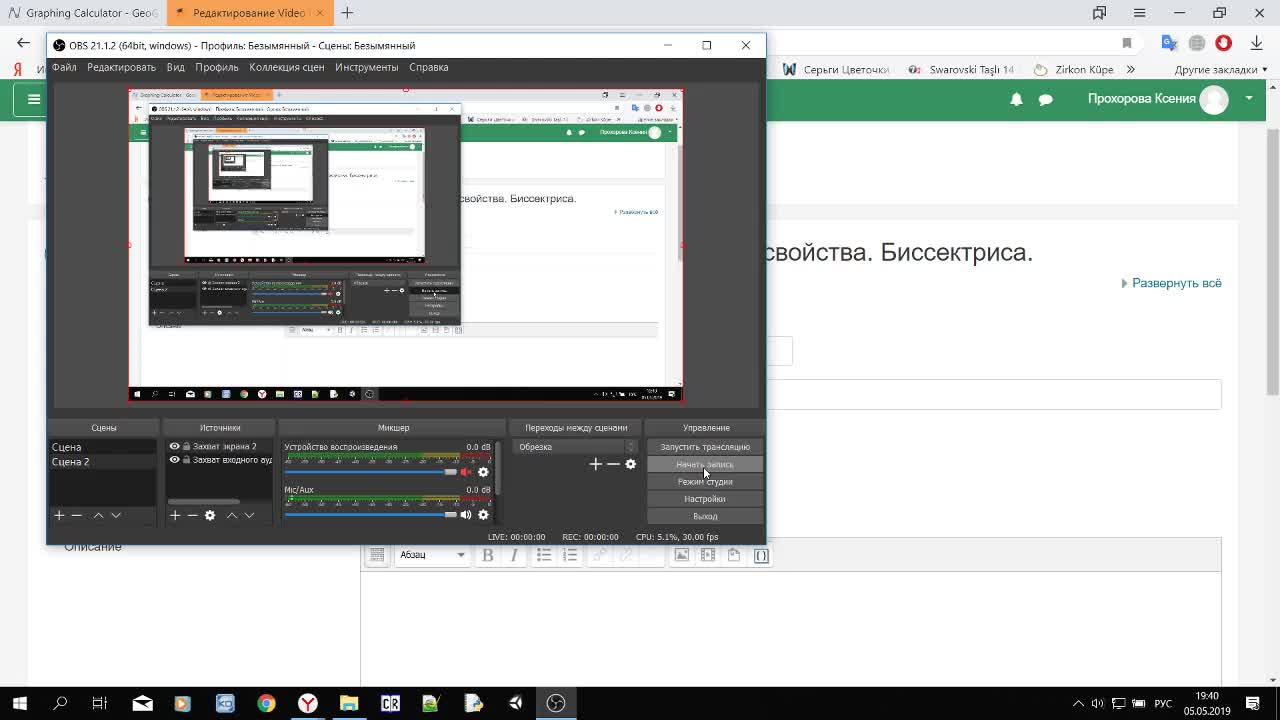Open the Файл menu in OBS

(x=64, y=67)
